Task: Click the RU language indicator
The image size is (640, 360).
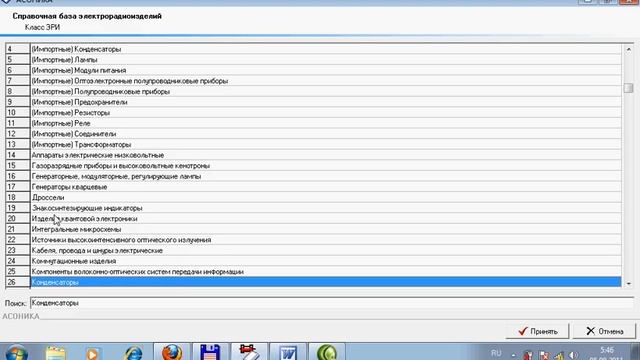Action: click(x=496, y=353)
